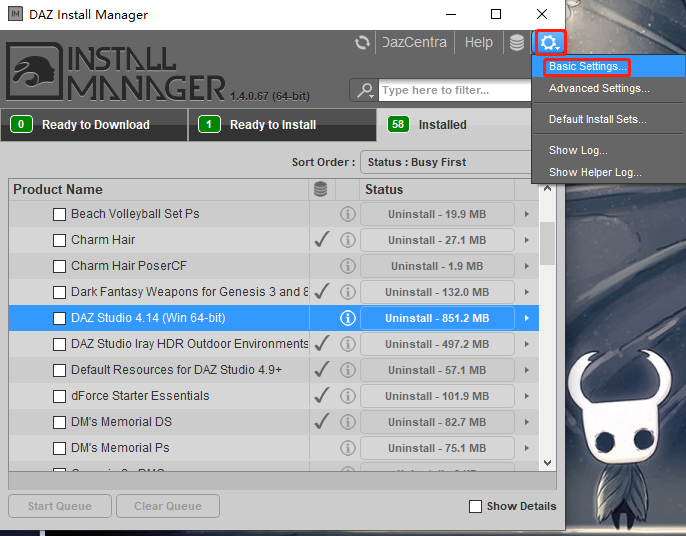Expand options arrow for Charm Hair
Viewport: 686px width, 536px height.
(x=527, y=240)
